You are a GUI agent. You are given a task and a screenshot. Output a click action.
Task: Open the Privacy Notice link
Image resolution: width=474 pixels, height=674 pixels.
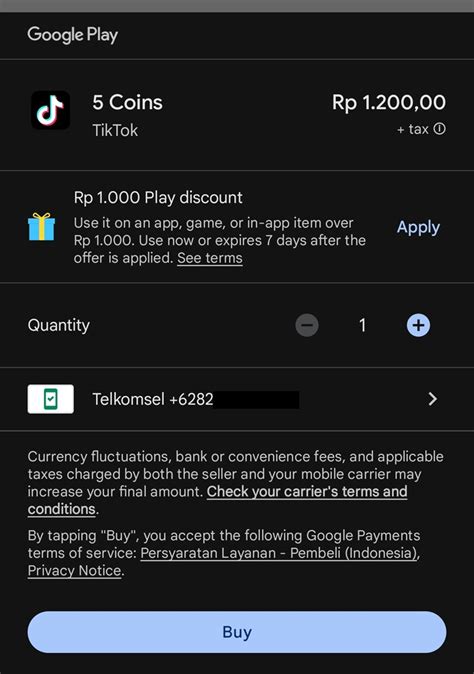tap(74, 571)
